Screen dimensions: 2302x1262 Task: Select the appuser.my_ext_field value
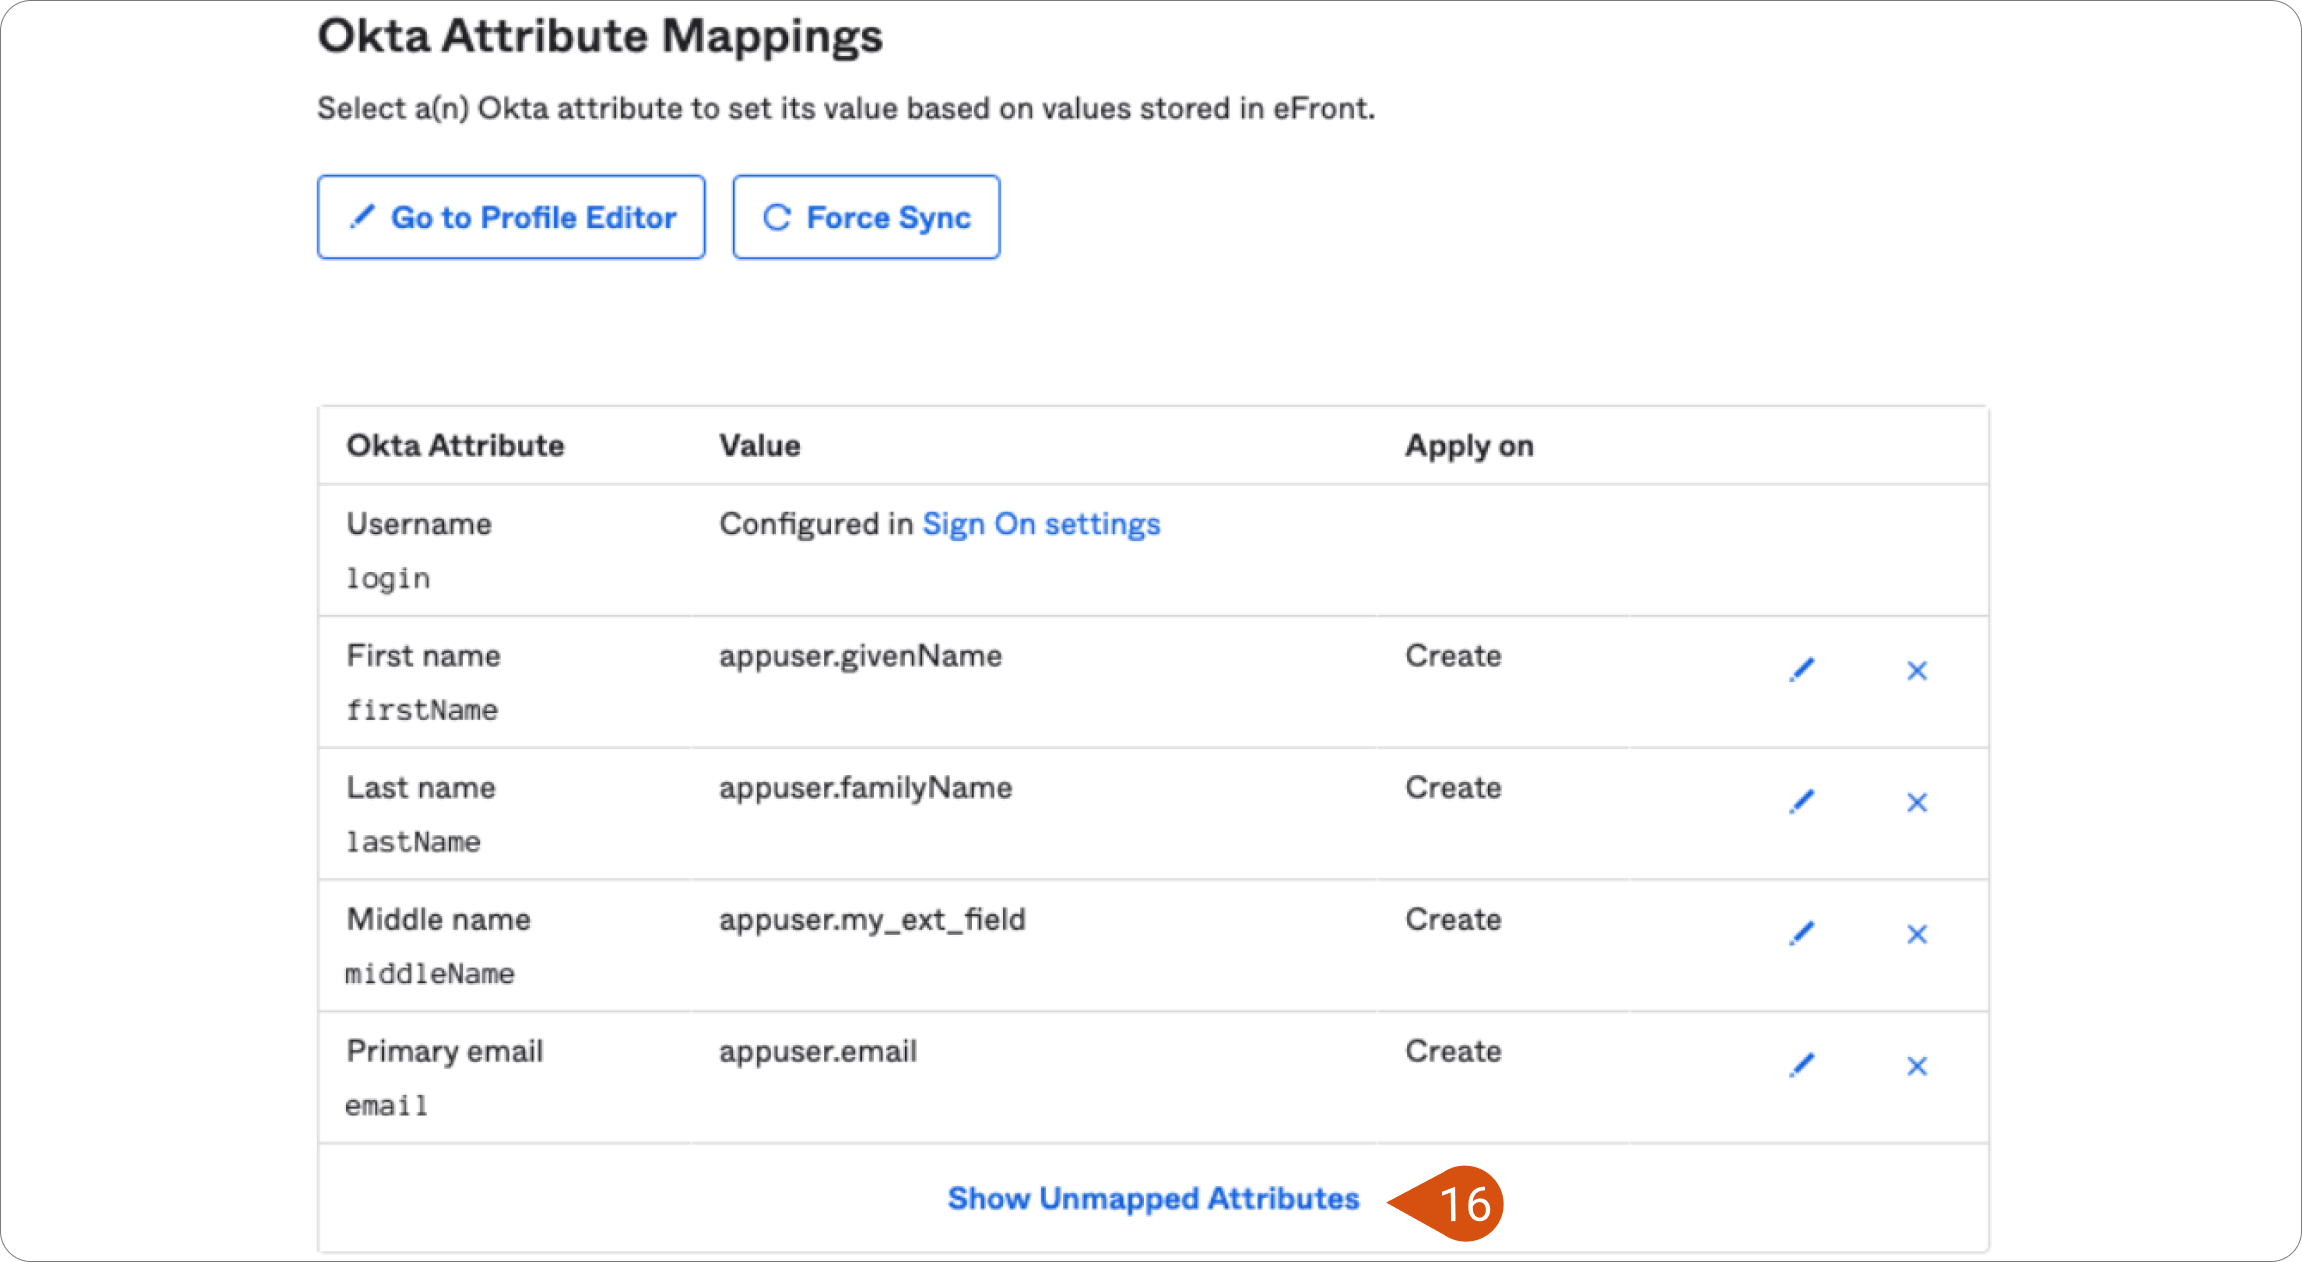tap(872, 920)
